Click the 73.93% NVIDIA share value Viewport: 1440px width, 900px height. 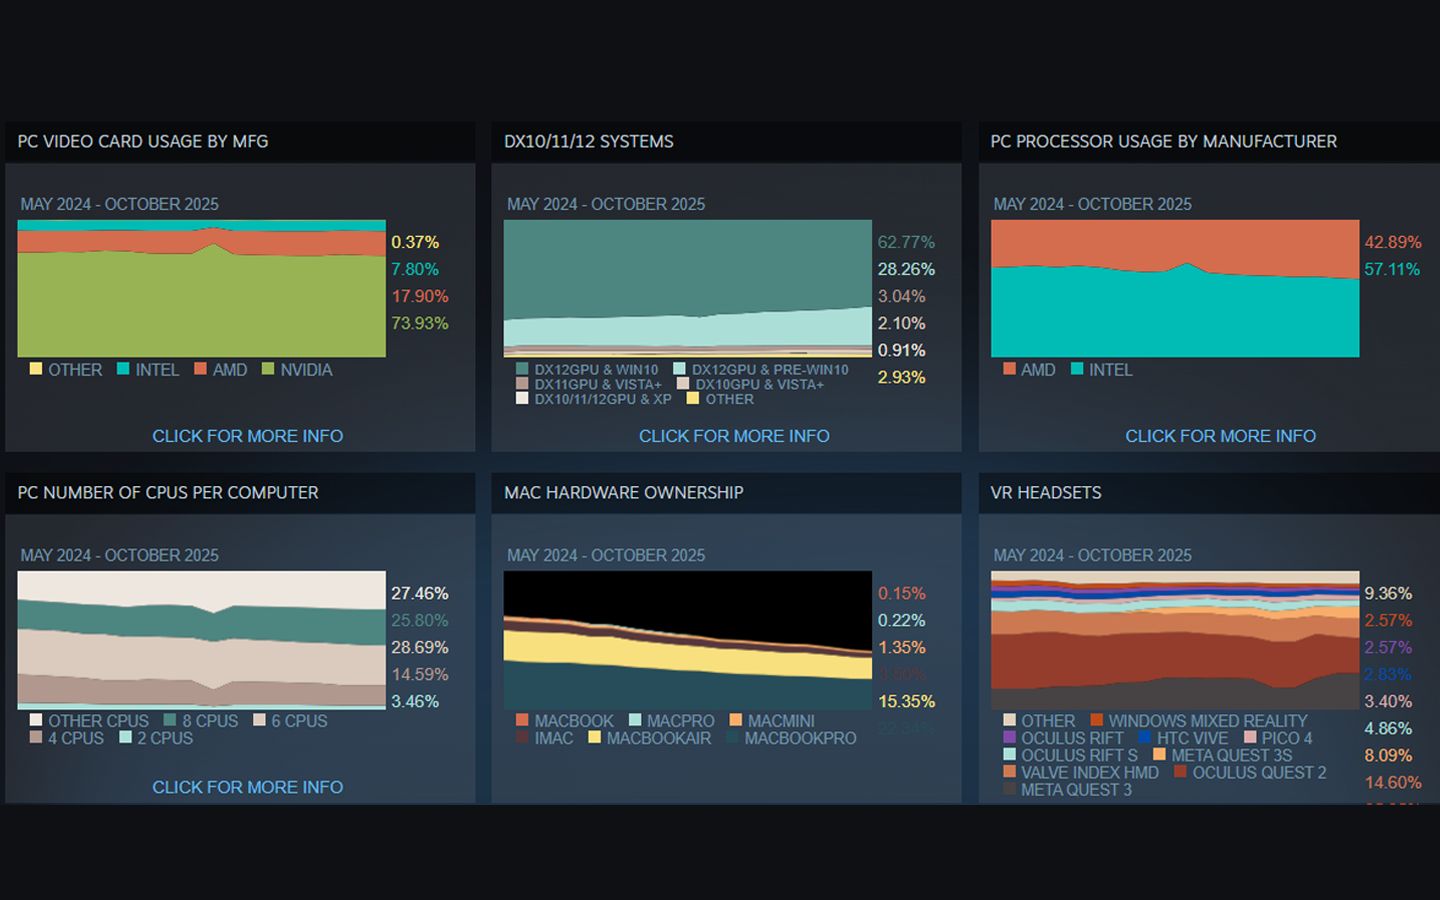(419, 323)
